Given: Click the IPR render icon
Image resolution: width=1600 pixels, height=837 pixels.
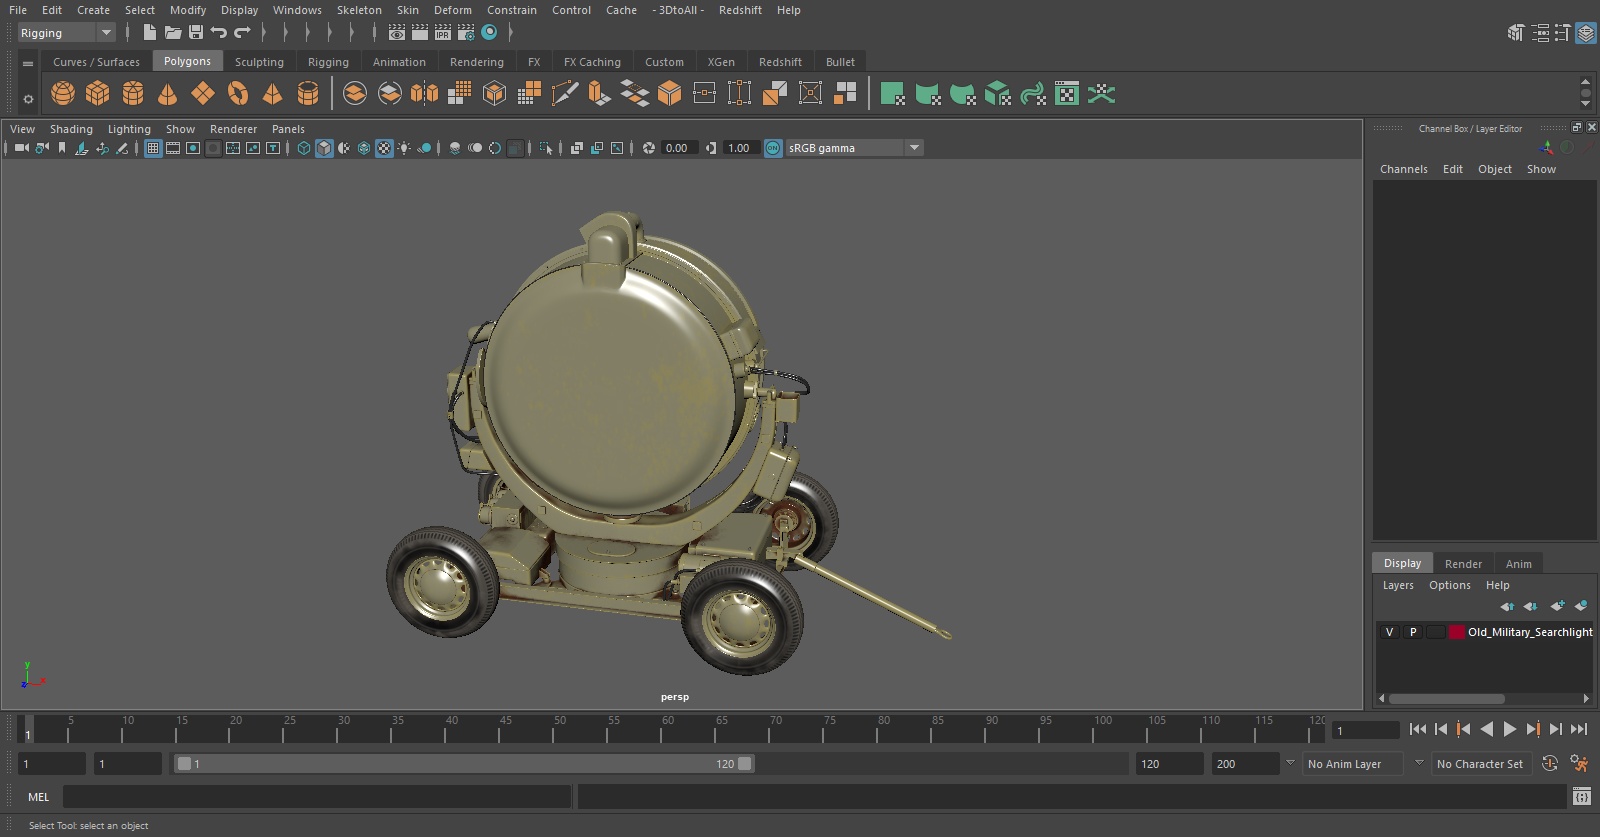Looking at the screenshot, I should pos(443,33).
